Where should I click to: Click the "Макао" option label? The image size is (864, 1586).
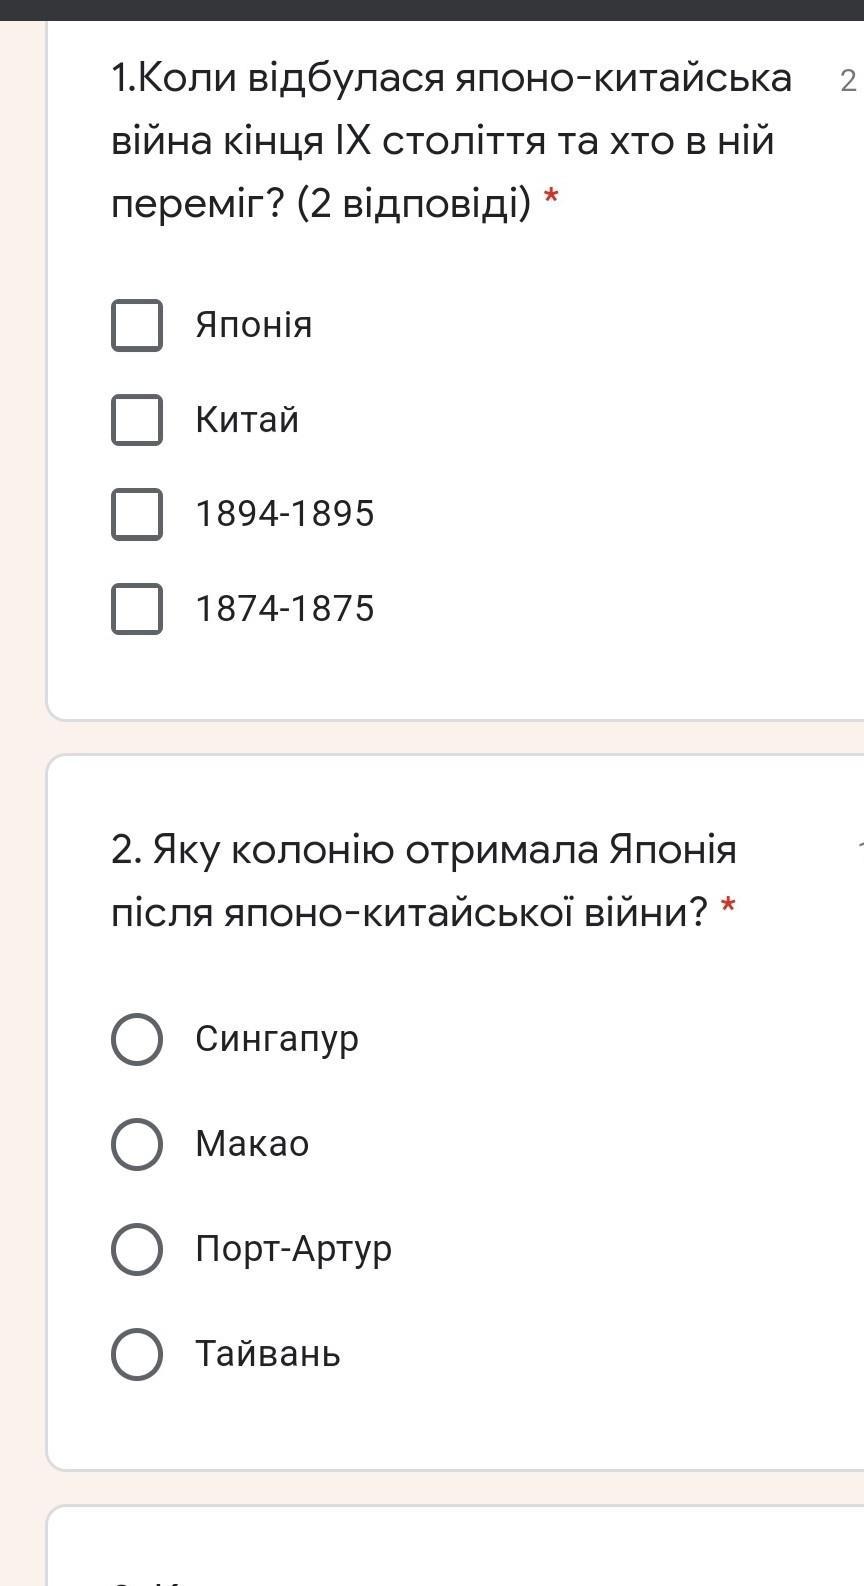[252, 1144]
